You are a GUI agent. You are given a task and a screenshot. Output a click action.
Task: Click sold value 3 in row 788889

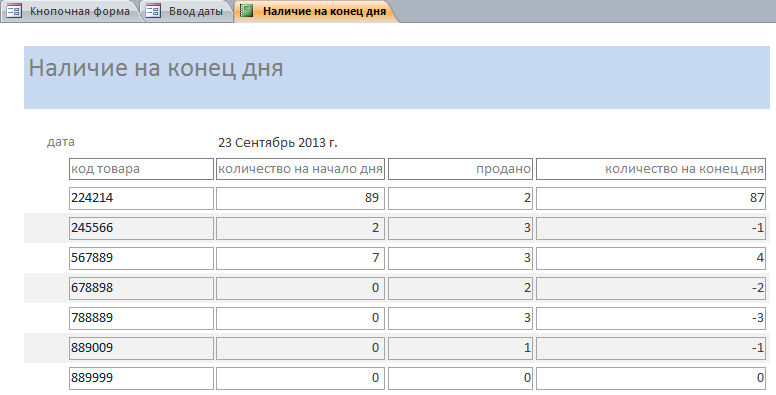click(460, 318)
